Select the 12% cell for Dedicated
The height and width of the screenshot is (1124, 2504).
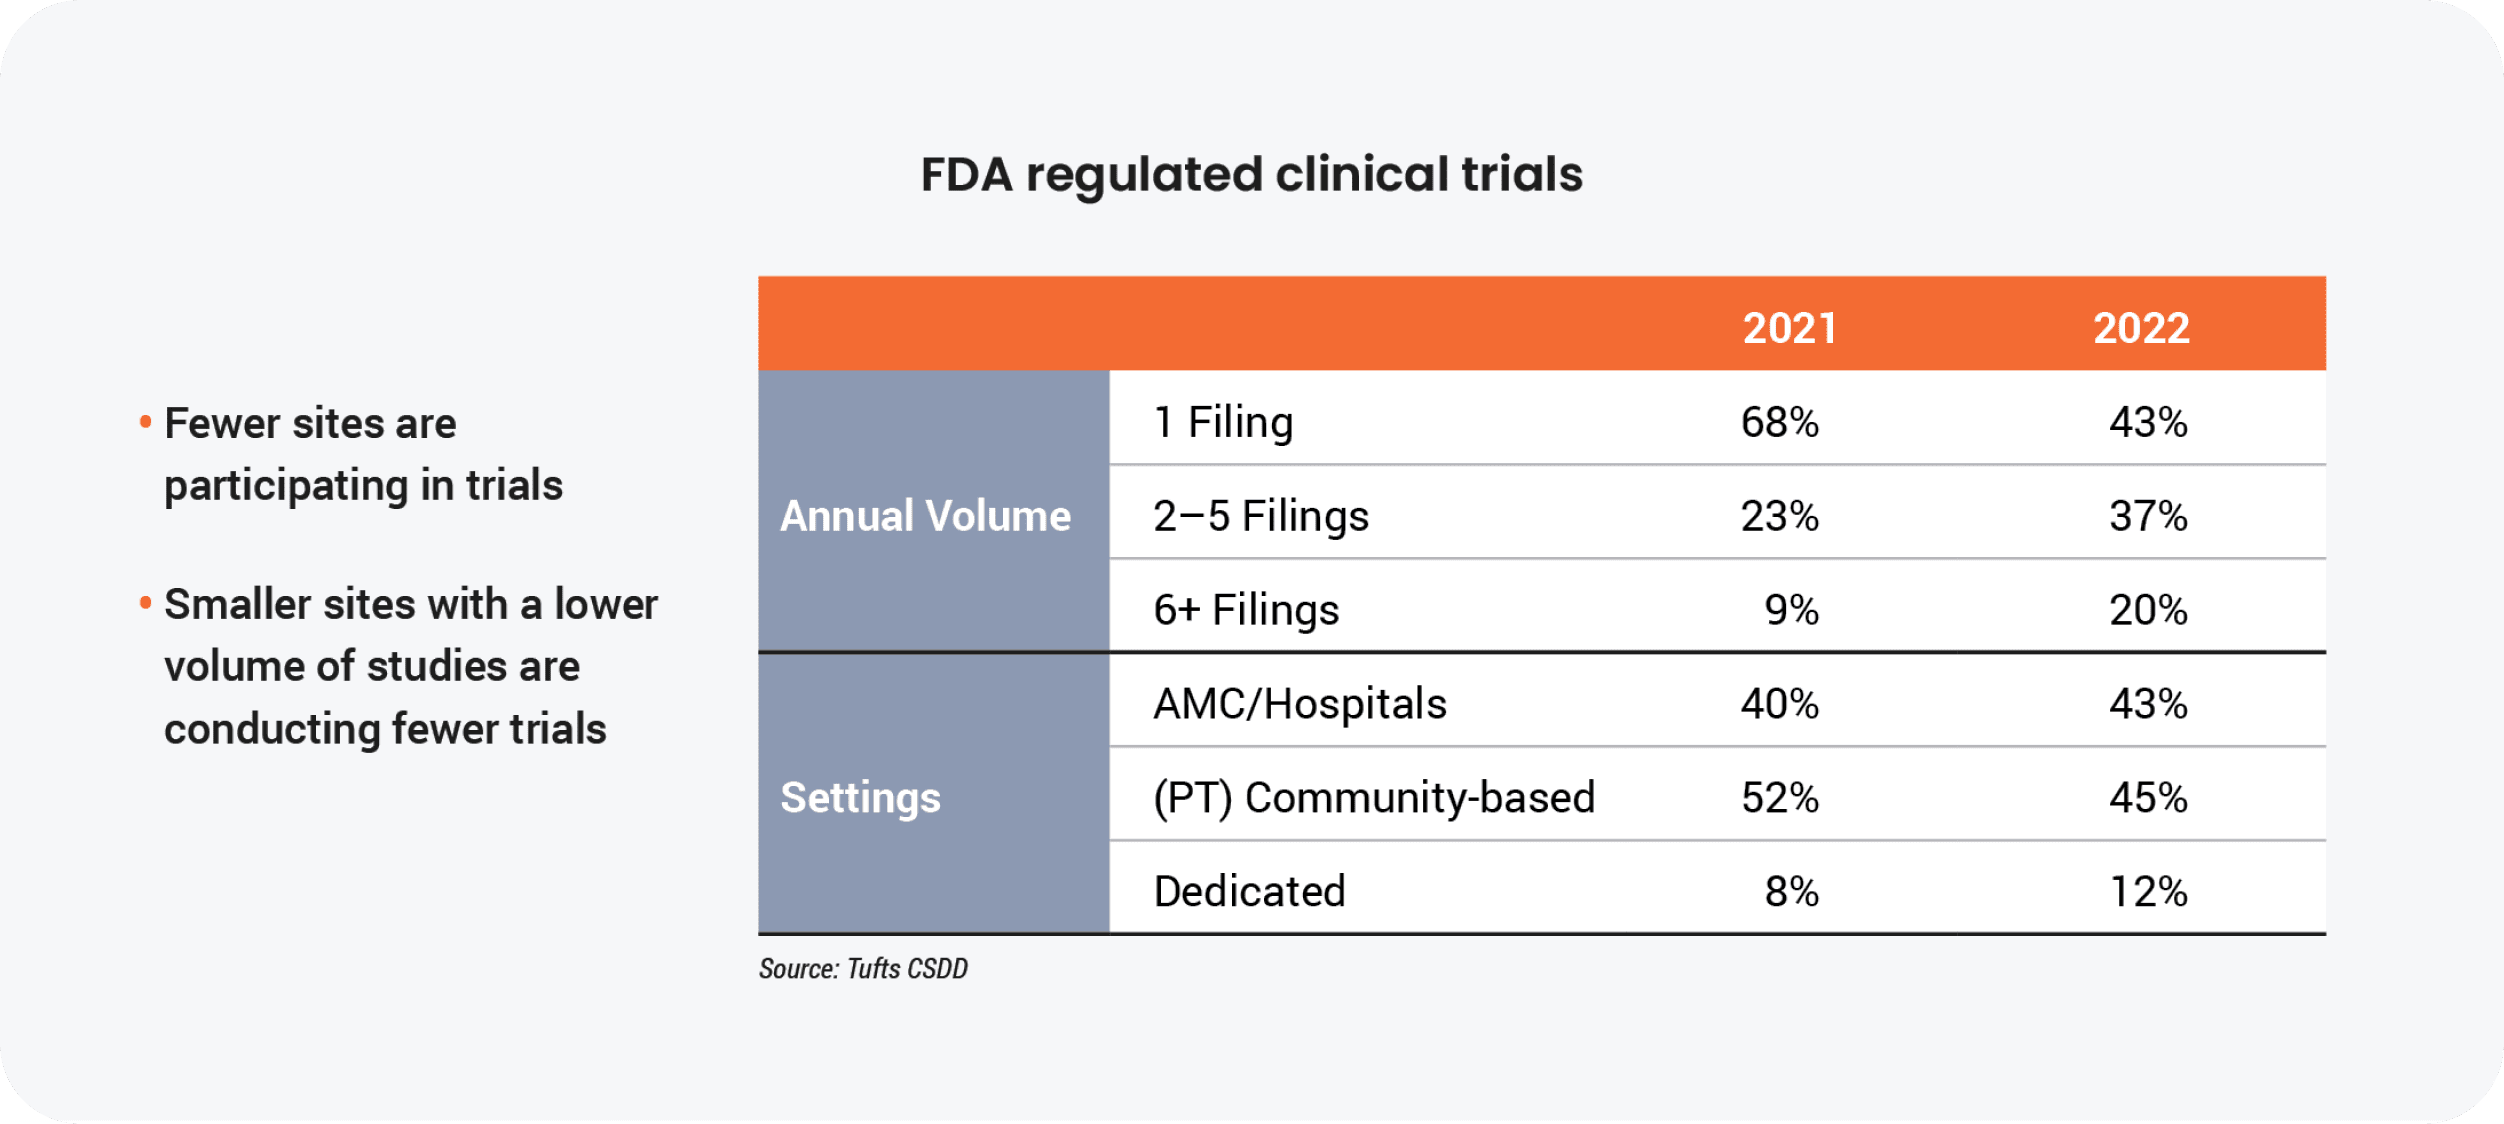click(x=2148, y=891)
